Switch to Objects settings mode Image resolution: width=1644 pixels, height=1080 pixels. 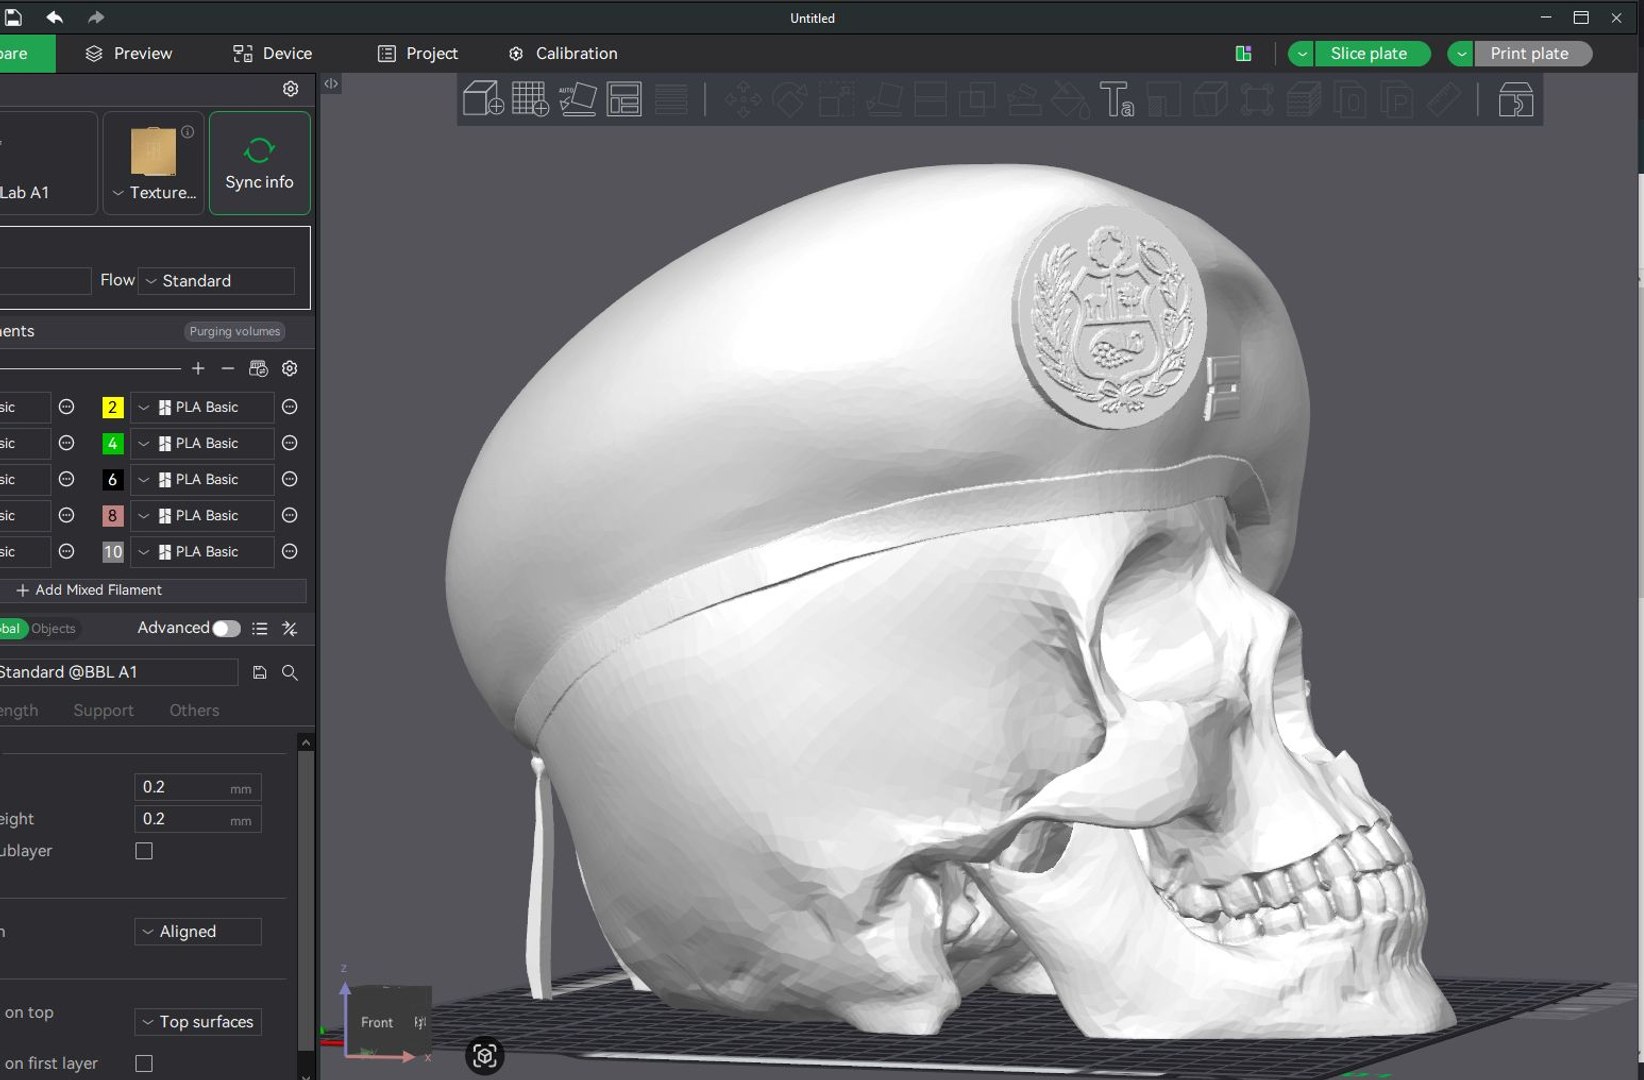53,628
